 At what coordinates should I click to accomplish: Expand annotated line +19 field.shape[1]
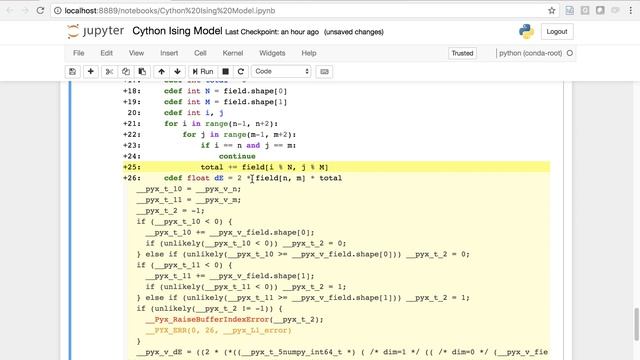point(336,102)
